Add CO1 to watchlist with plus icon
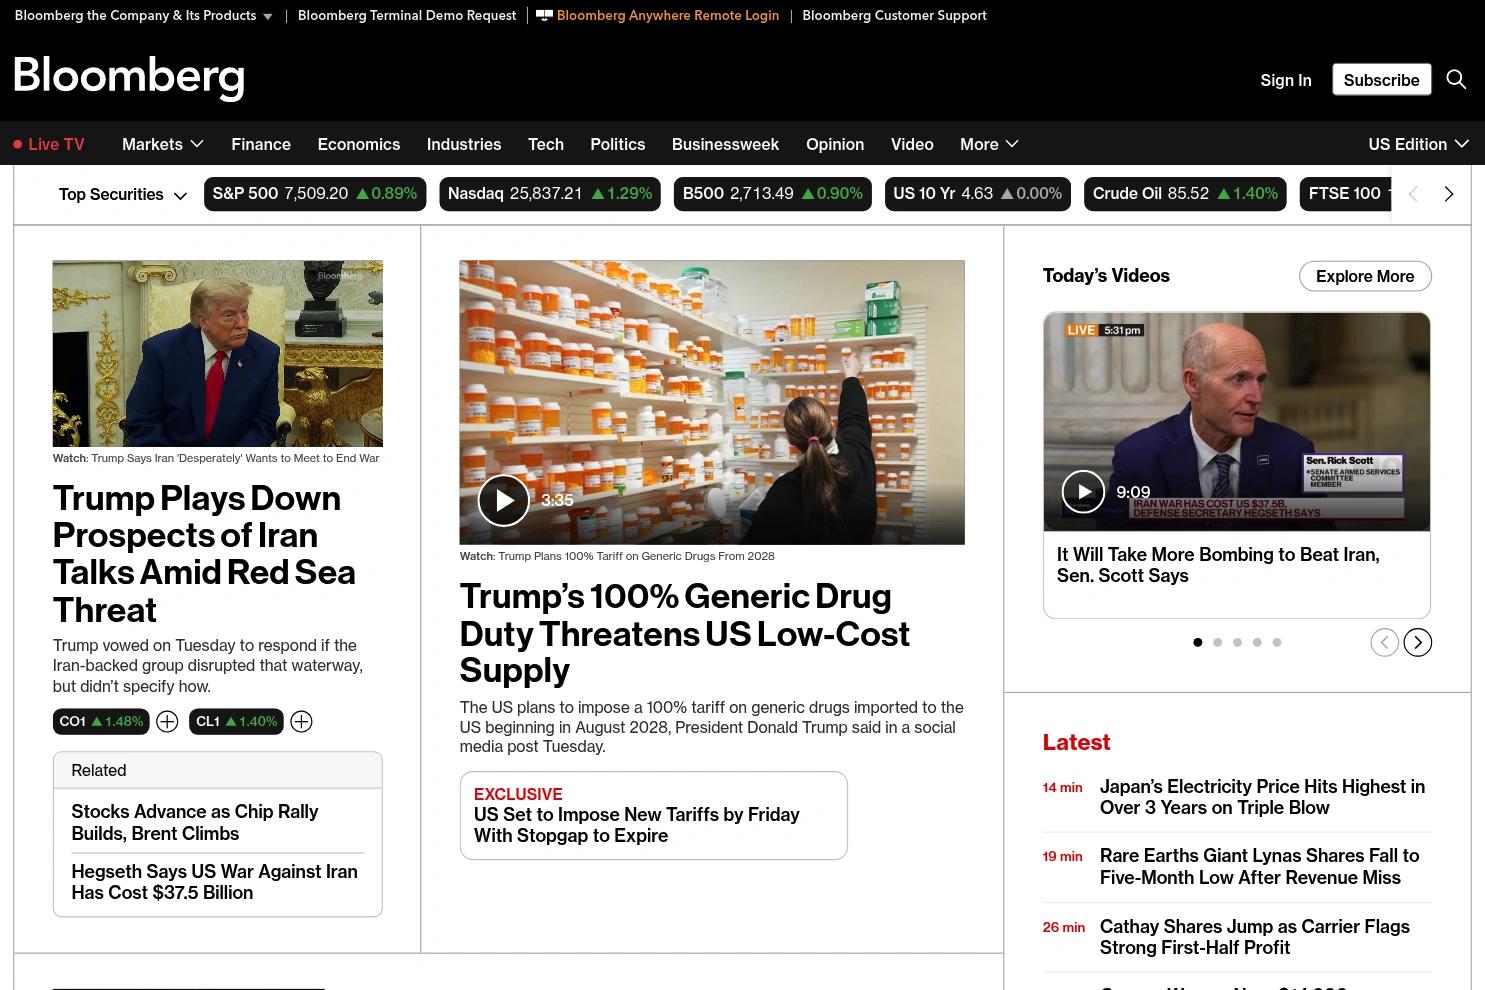The width and height of the screenshot is (1485, 990). coord(167,721)
